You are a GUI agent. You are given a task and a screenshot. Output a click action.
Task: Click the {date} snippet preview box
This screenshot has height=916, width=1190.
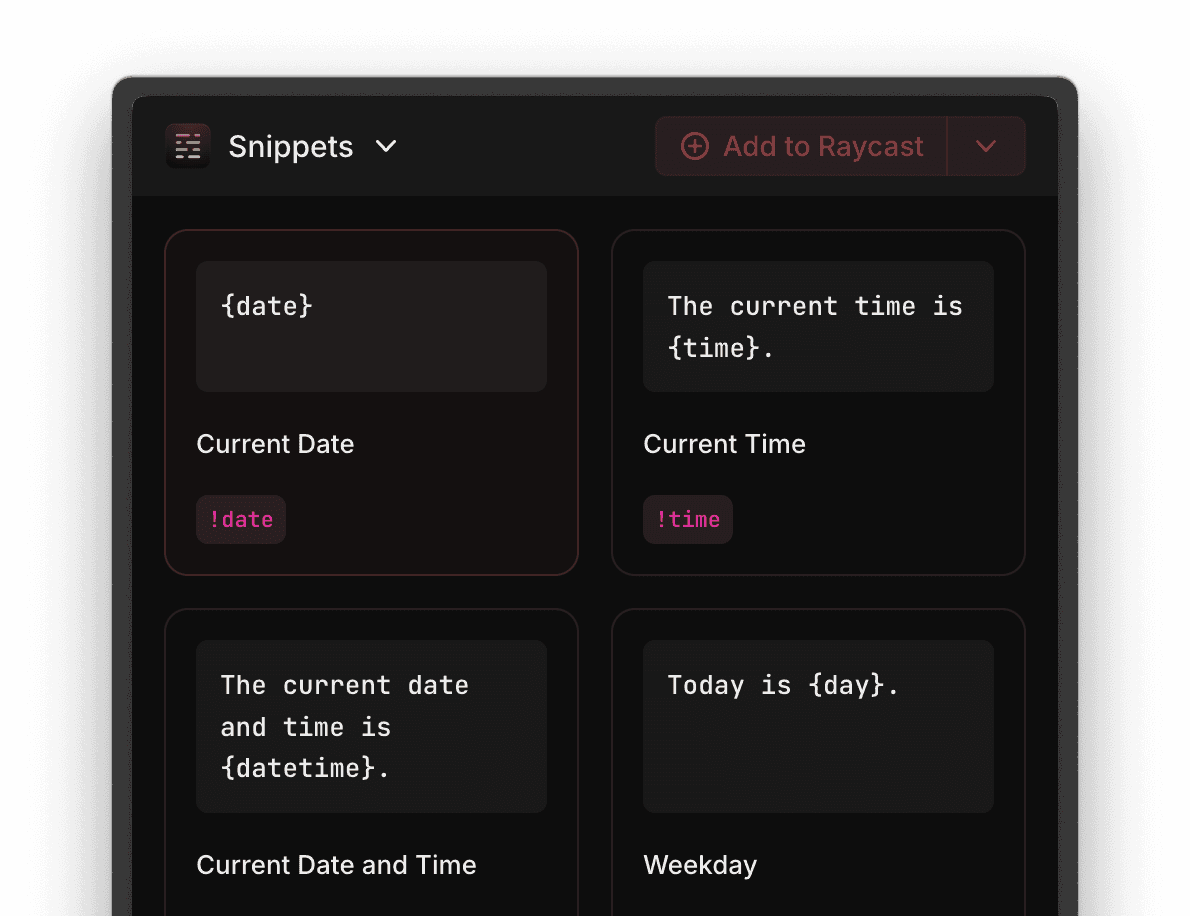[x=371, y=325]
